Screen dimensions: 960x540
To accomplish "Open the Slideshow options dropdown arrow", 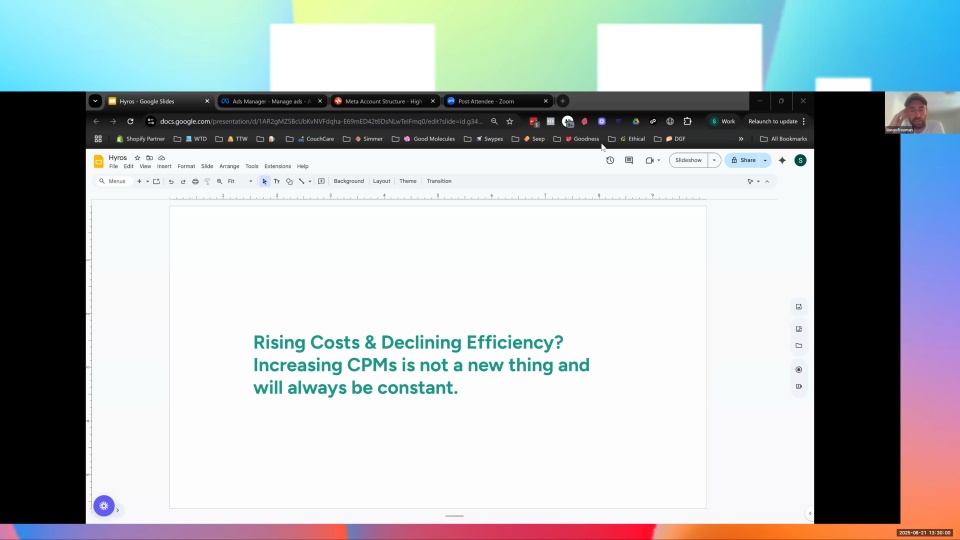I will pyautogui.click(x=714, y=160).
